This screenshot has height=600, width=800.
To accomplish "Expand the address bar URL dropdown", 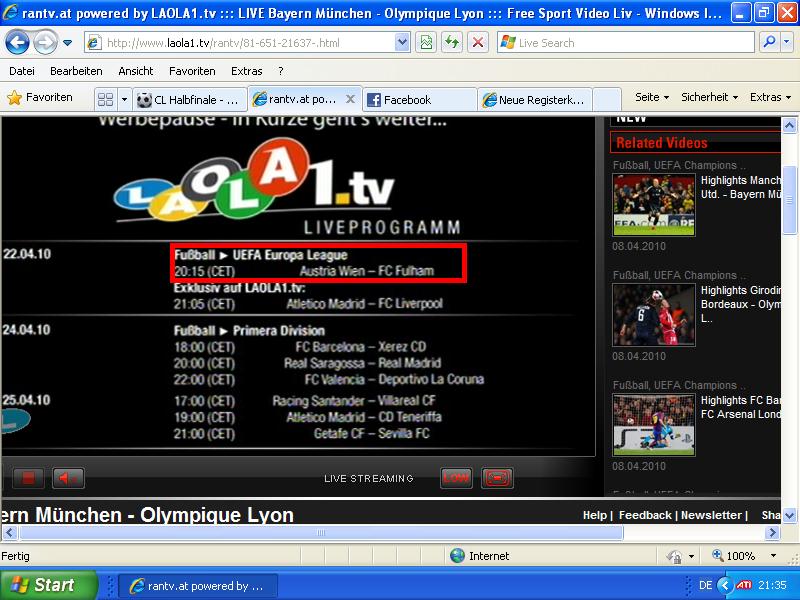I will 402,43.
